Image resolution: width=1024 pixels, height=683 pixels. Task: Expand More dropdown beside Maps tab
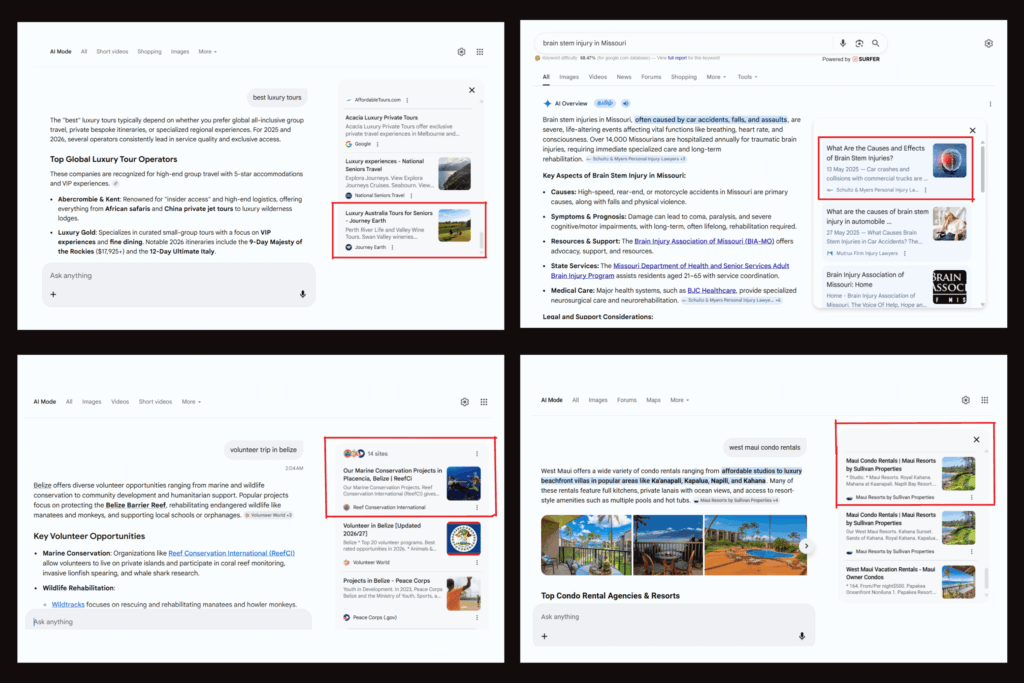coord(680,400)
